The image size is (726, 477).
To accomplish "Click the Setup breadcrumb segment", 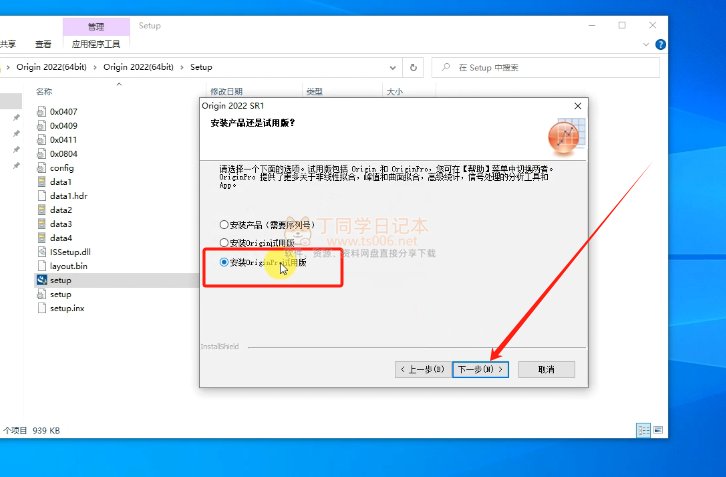I will [201, 67].
